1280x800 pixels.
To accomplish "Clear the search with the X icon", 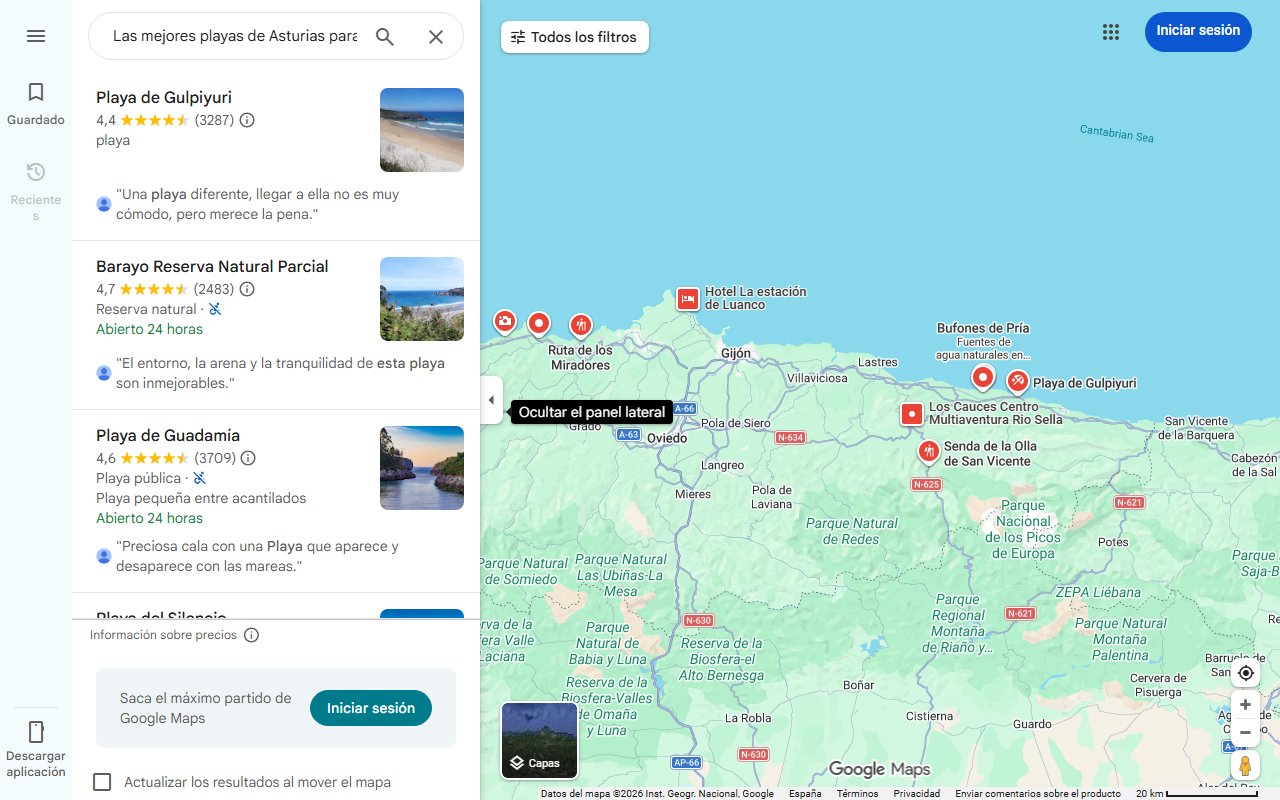I will 436,36.
